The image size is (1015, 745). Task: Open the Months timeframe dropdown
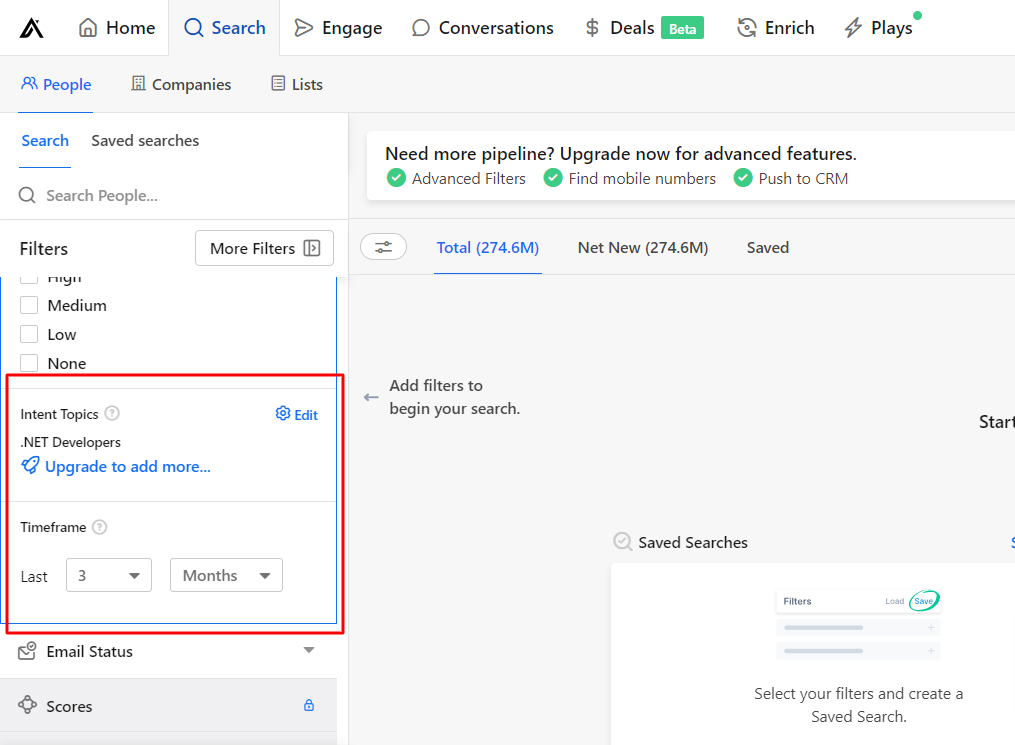click(226, 575)
